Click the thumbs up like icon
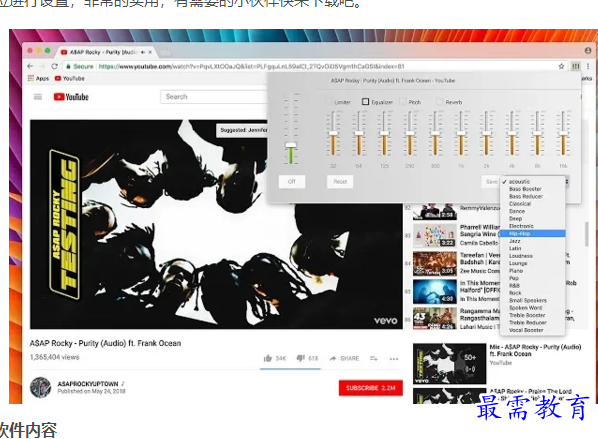 [x=268, y=358]
